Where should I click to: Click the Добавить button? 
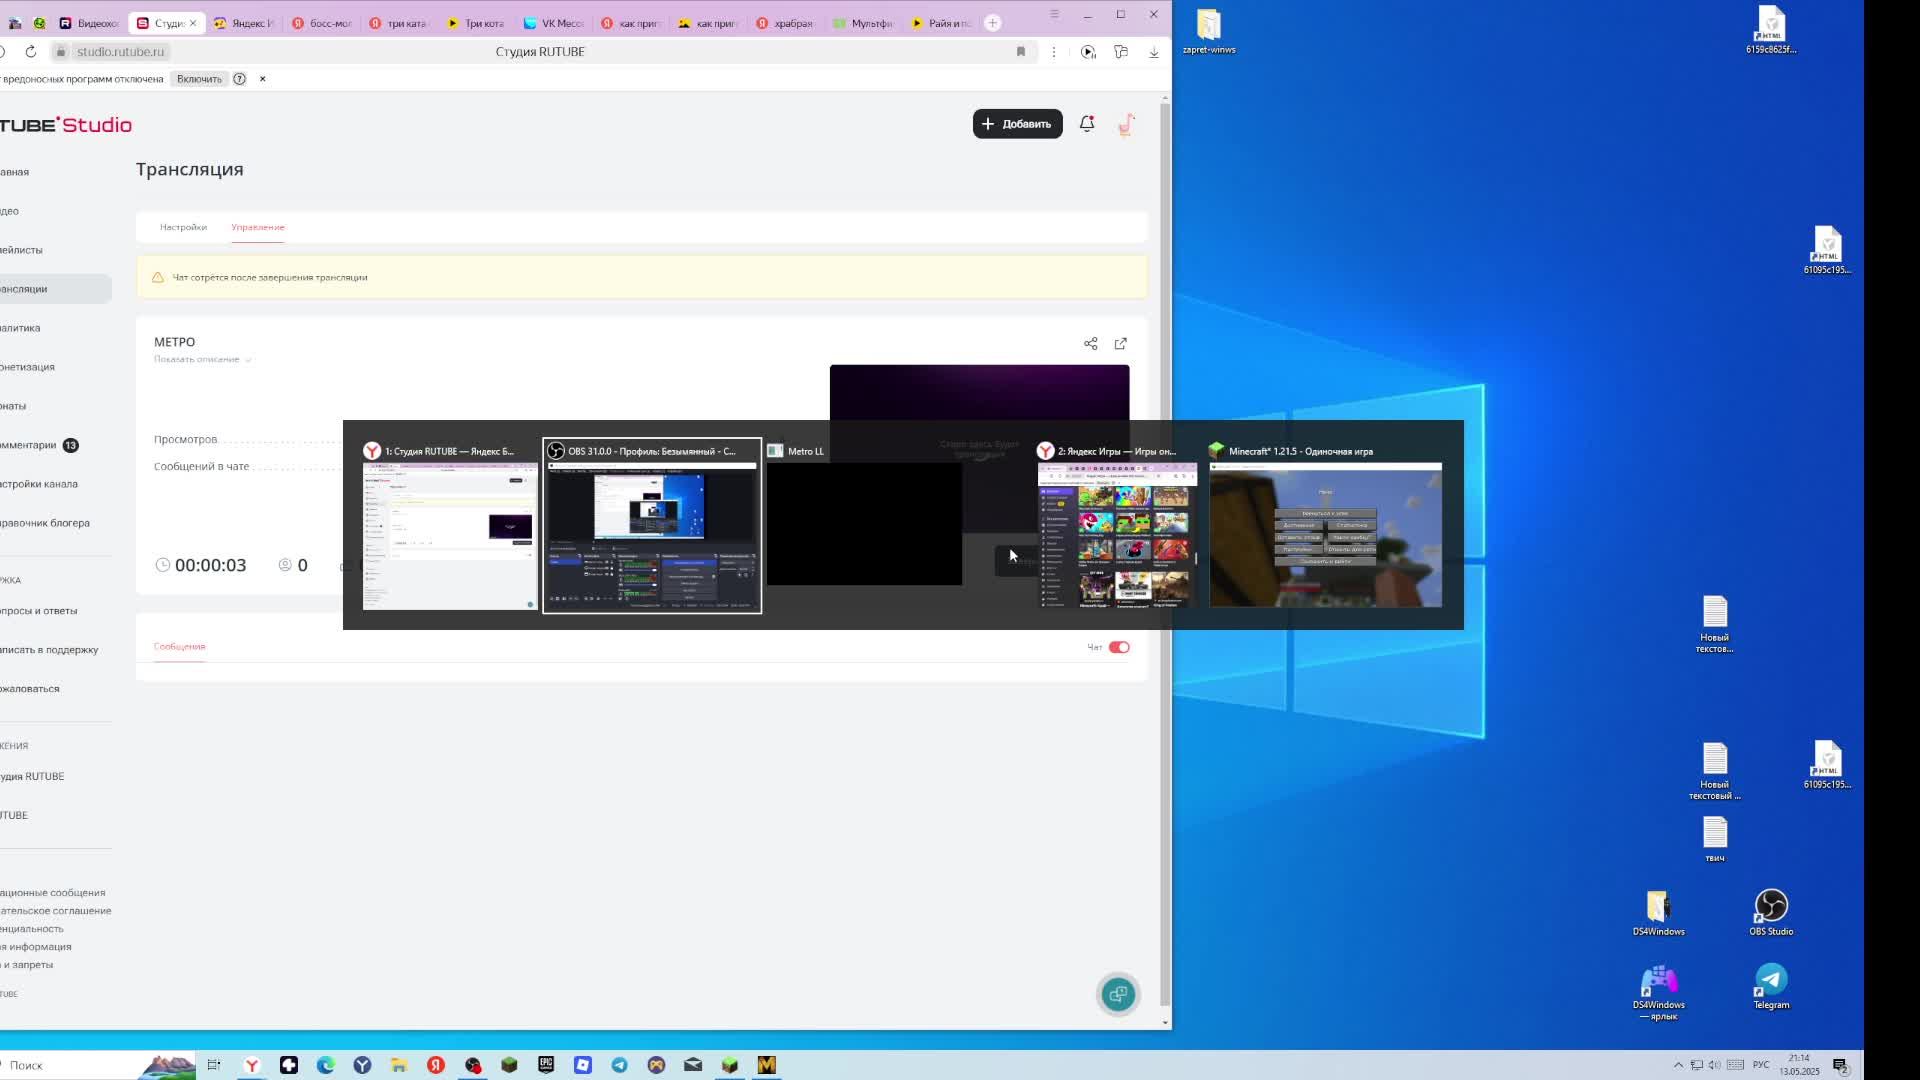pyautogui.click(x=1017, y=124)
